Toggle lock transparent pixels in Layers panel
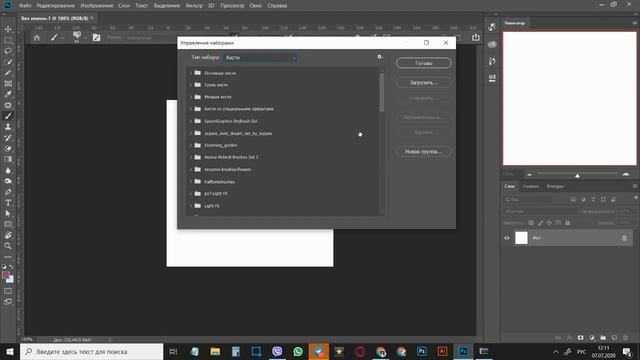The image size is (640, 360). tap(531, 223)
